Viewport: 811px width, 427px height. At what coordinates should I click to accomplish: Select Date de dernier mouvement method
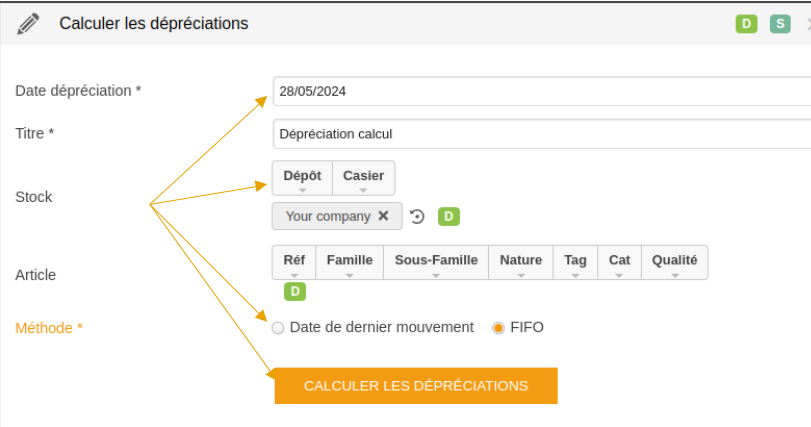click(278, 328)
